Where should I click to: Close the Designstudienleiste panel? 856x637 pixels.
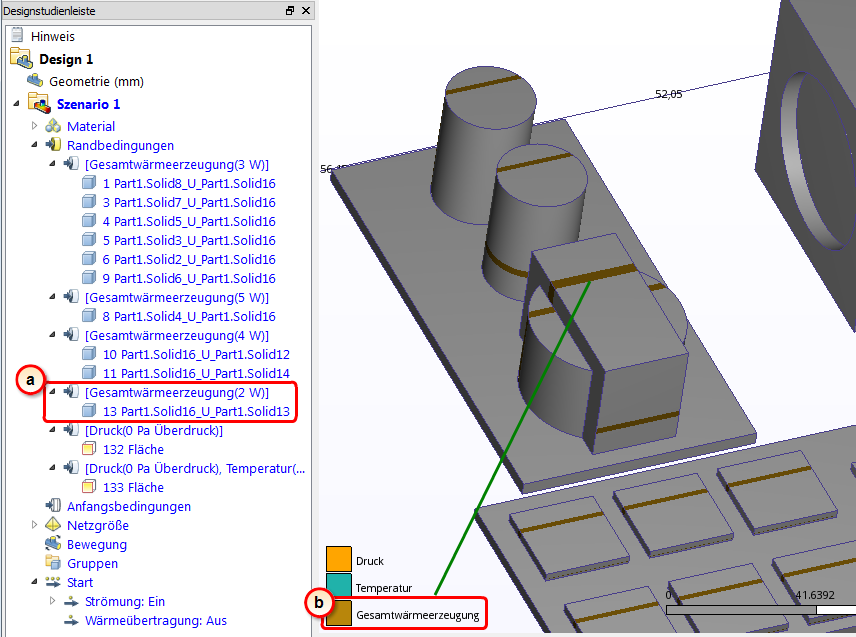point(306,10)
